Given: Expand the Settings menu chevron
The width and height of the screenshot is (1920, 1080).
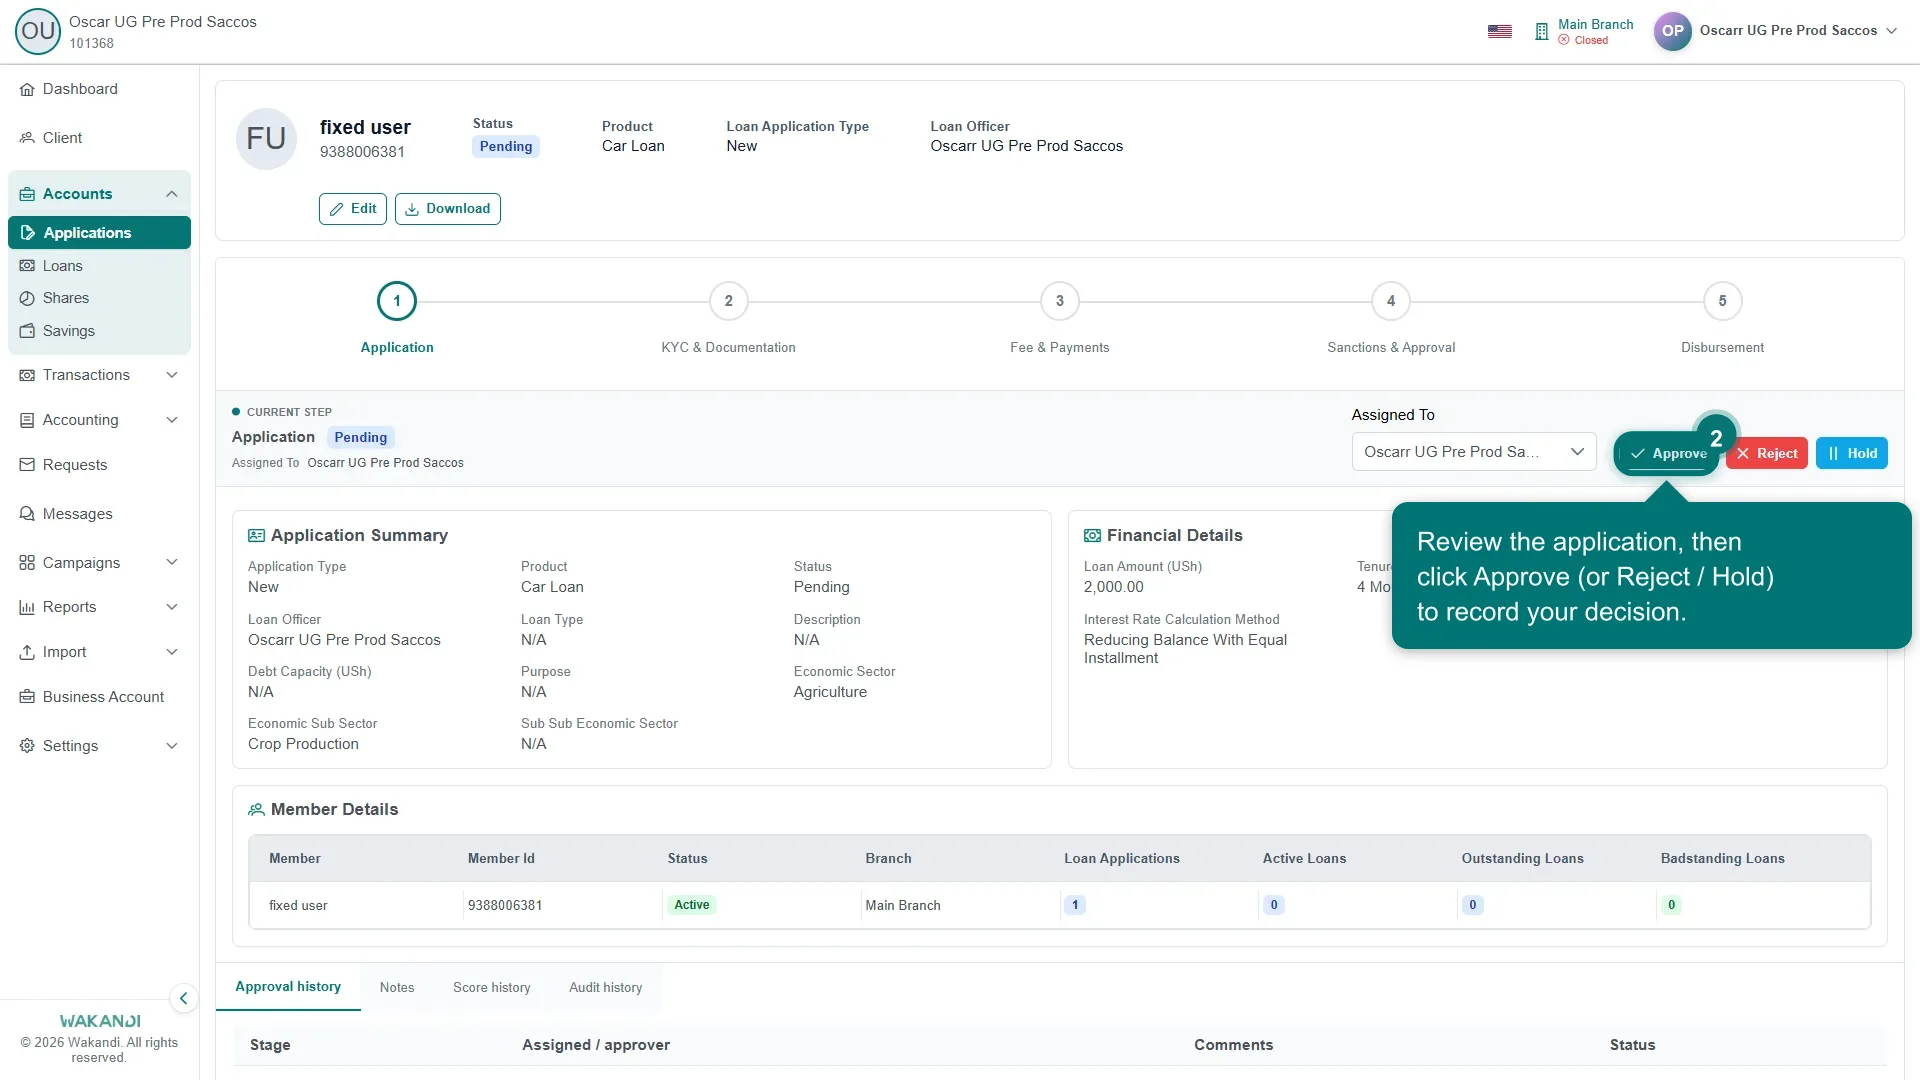Looking at the screenshot, I should point(172,746).
